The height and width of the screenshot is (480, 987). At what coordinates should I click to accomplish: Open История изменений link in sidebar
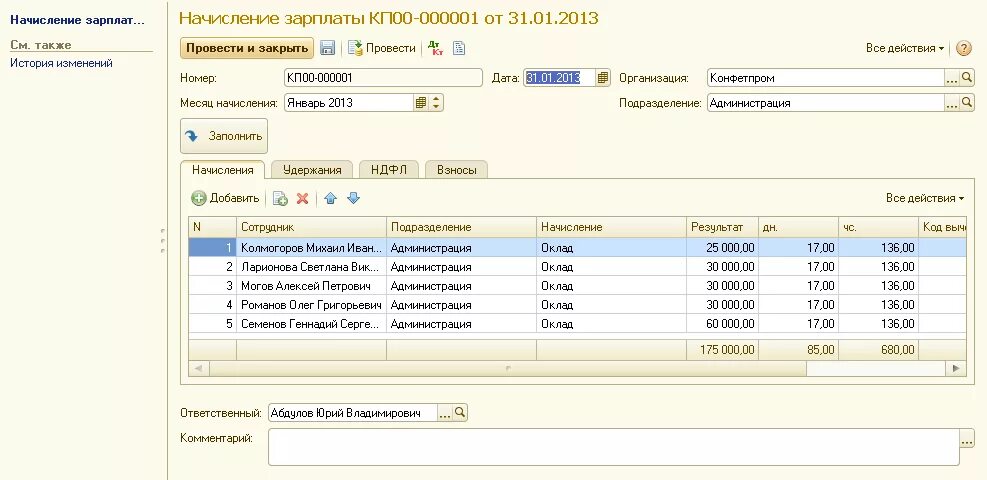click(x=62, y=63)
